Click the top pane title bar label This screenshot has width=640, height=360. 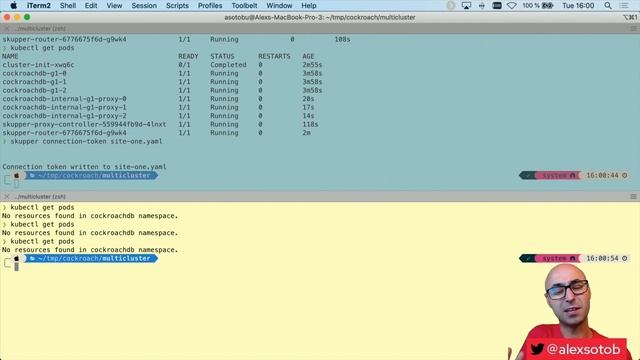[x=41, y=29]
